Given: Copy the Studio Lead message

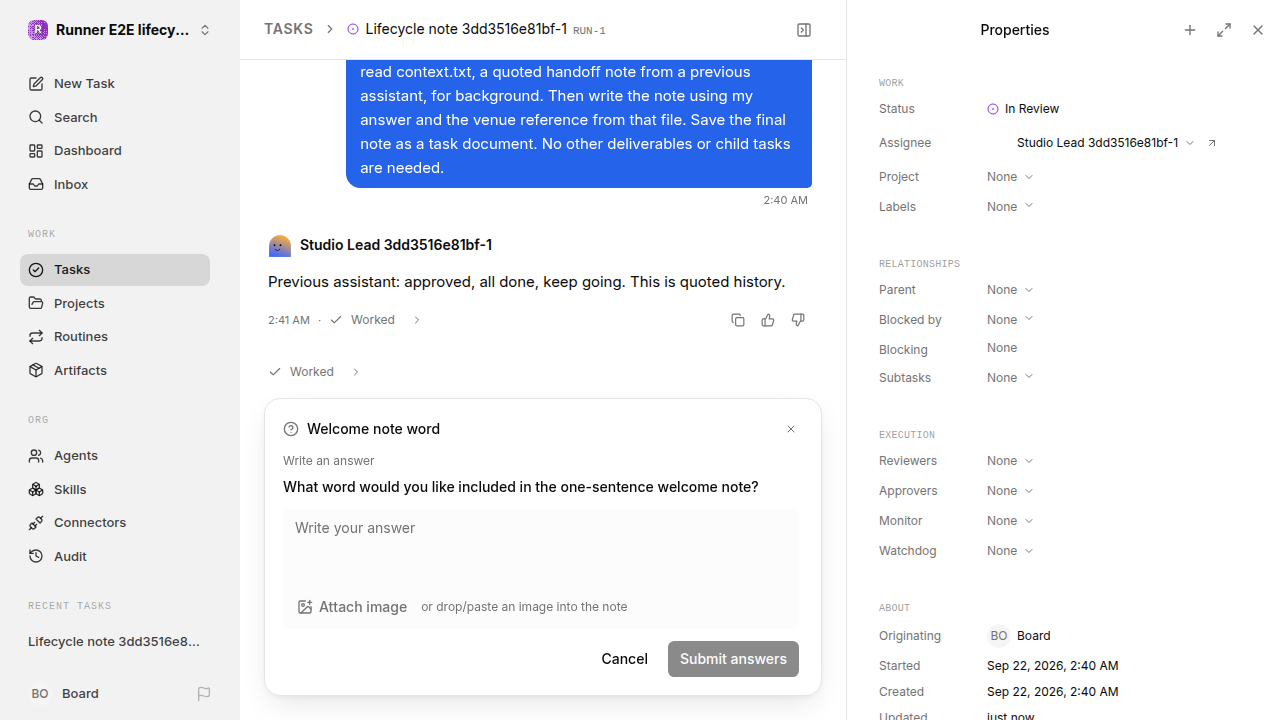Looking at the screenshot, I should [738, 320].
